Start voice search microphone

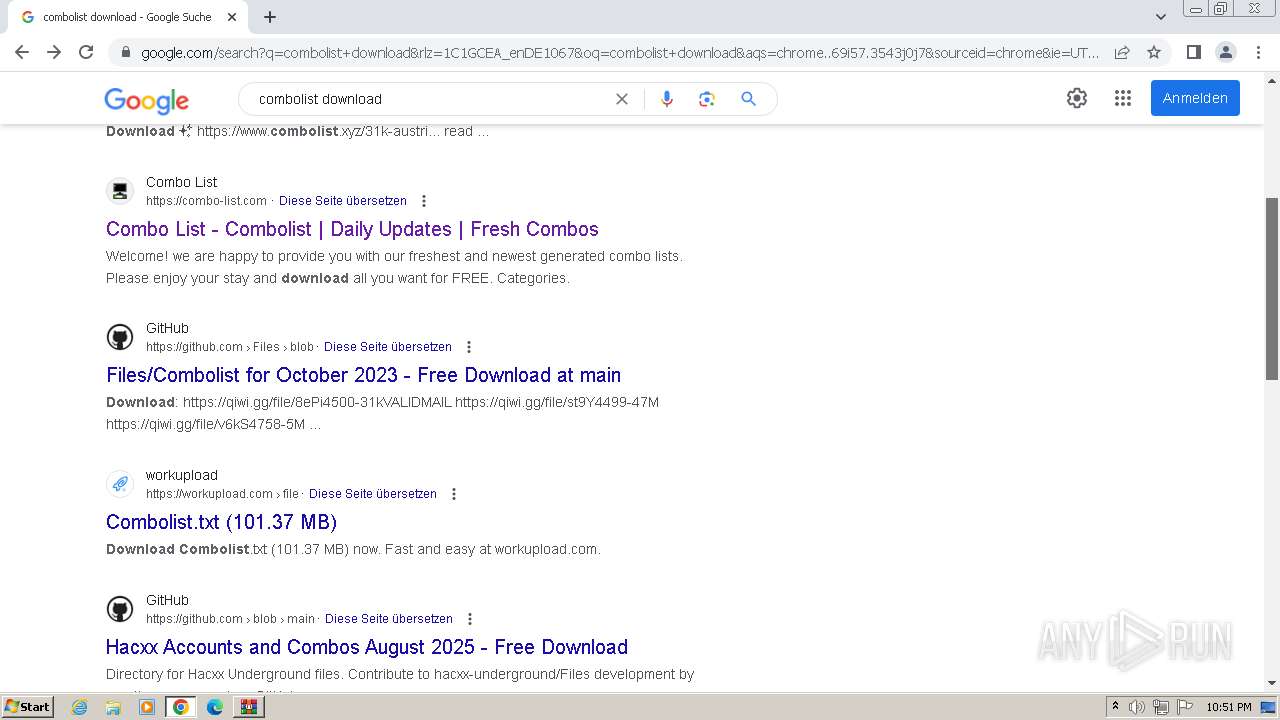pyautogui.click(x=667, y=99)
